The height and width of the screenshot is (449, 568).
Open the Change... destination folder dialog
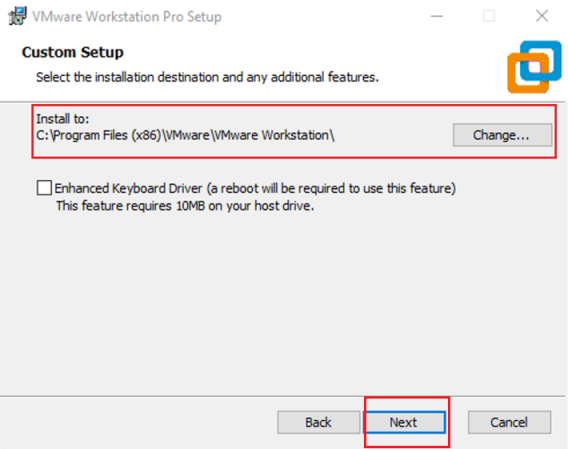coord(502,135)
